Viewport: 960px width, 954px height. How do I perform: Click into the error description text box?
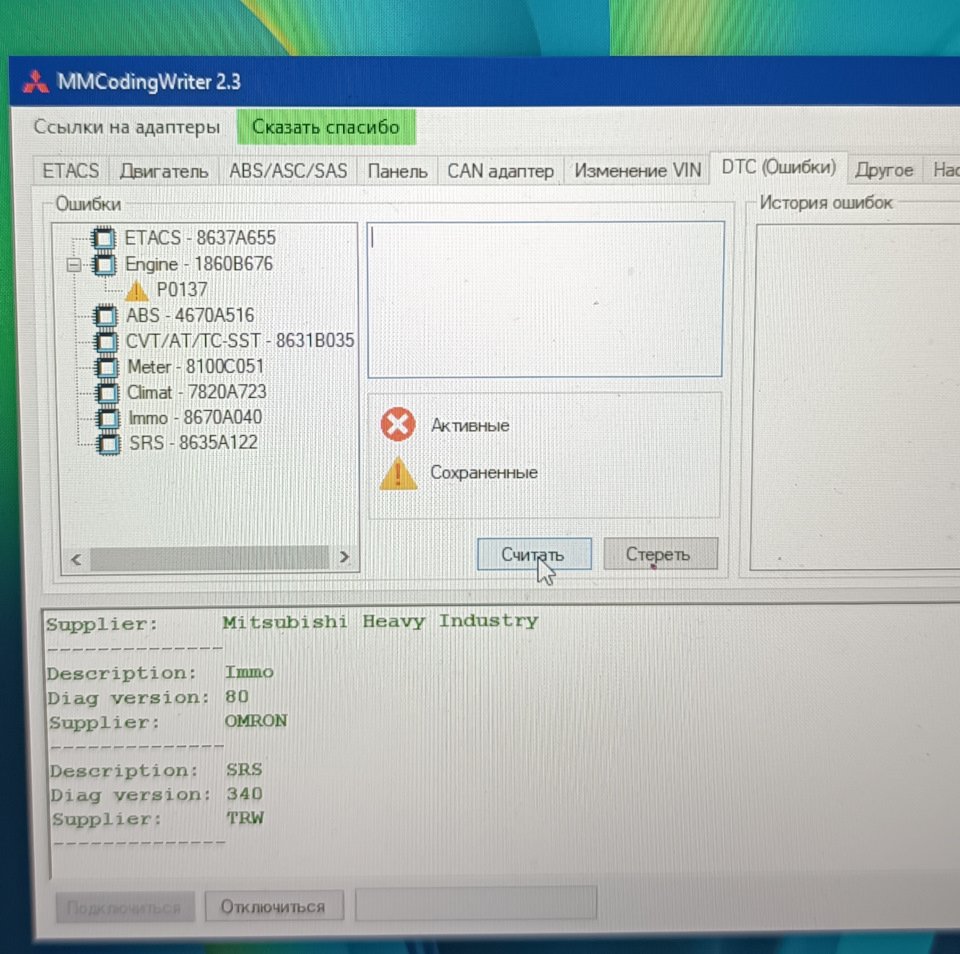point(545,299)
